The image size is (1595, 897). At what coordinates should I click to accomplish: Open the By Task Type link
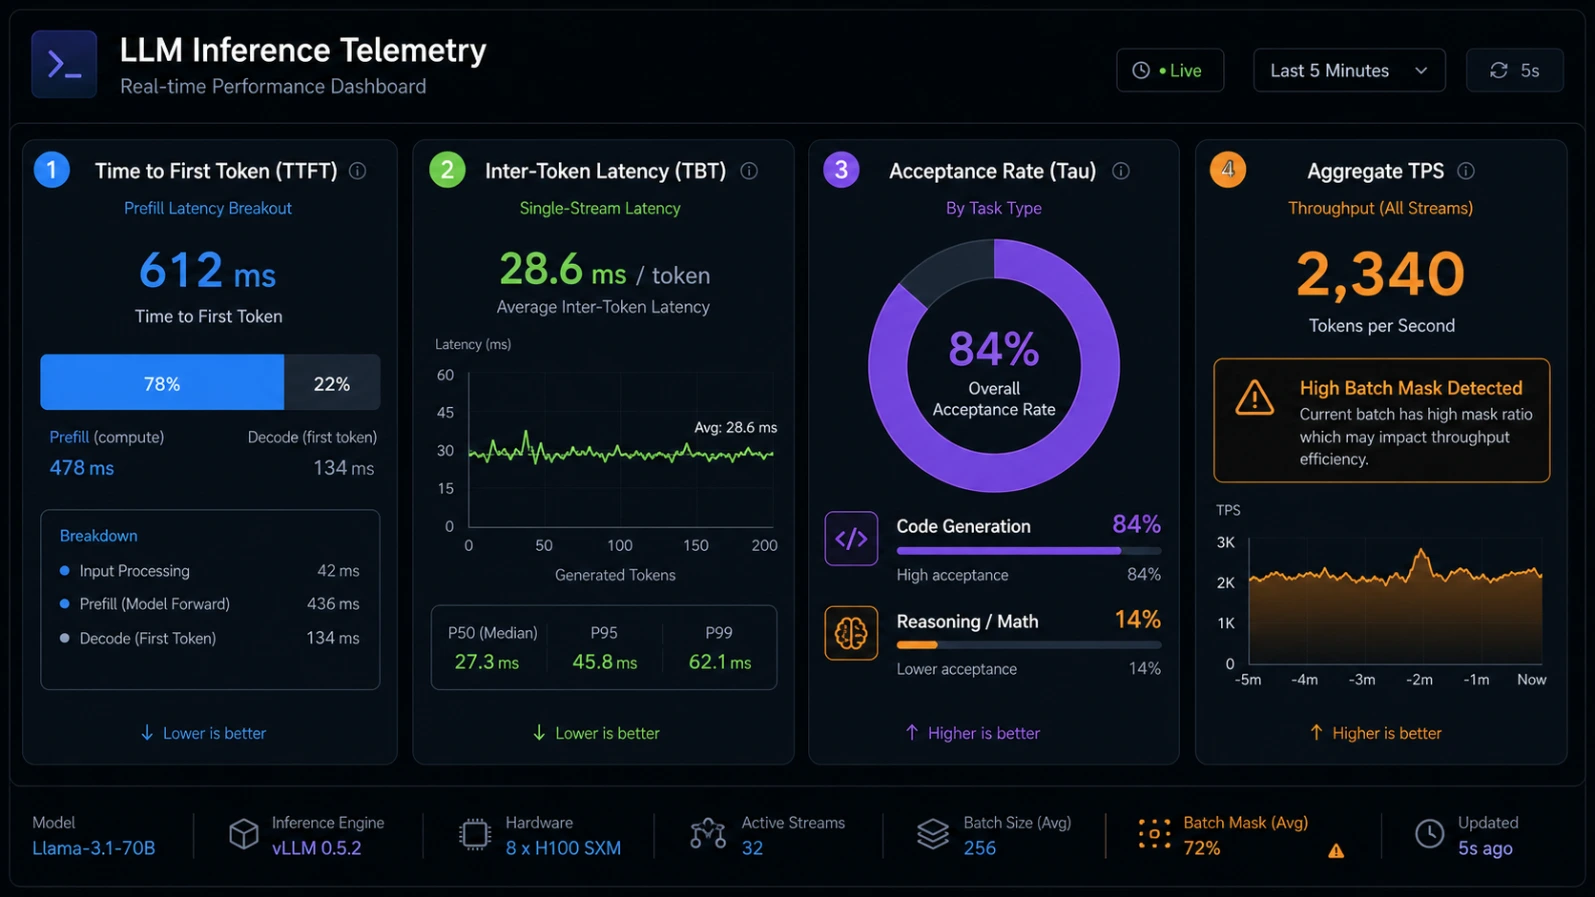point(994,208)
